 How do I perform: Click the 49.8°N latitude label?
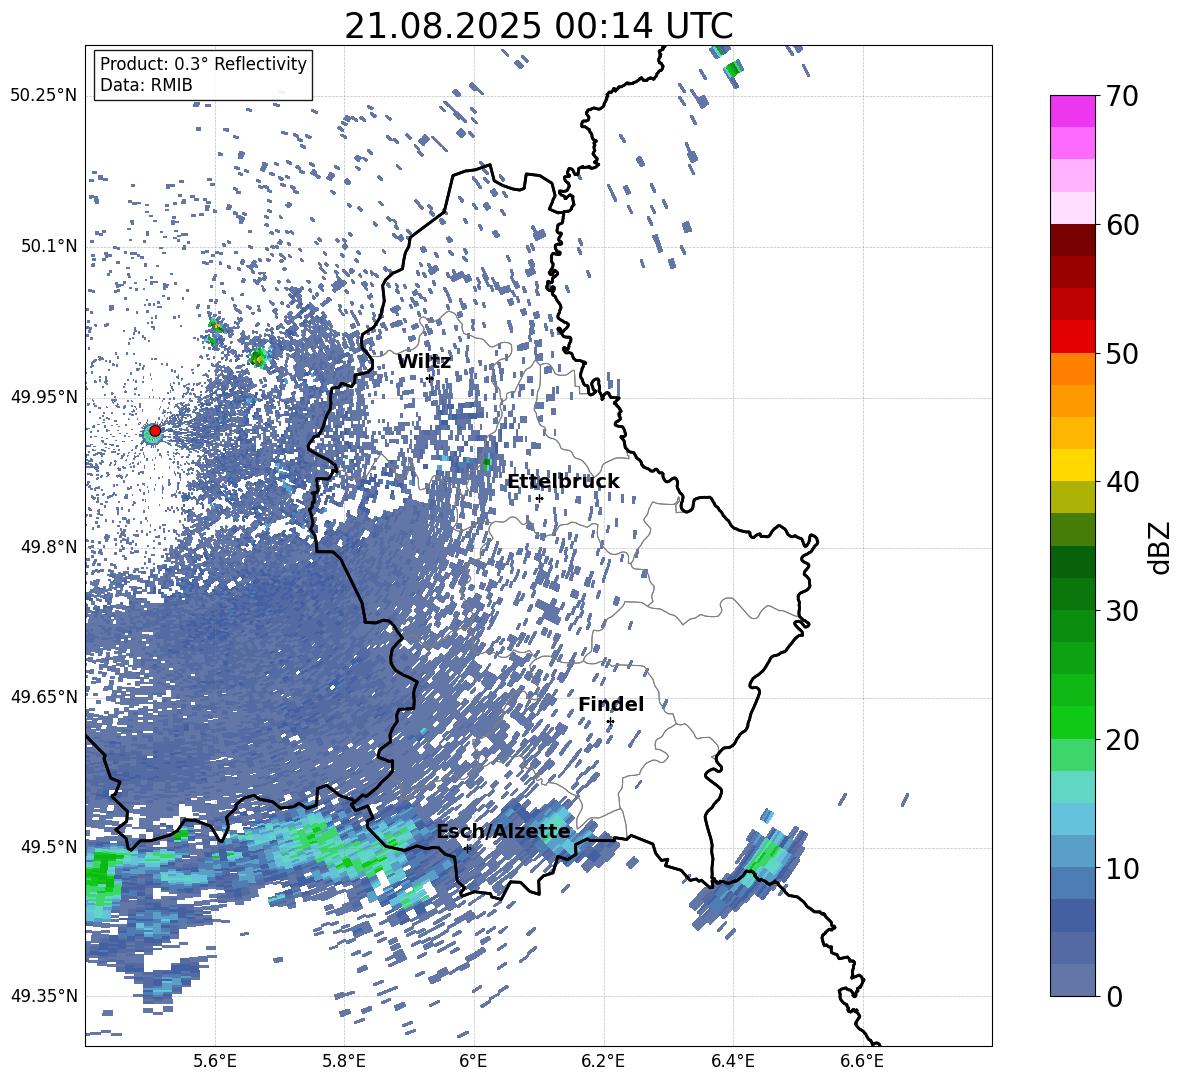click(49, 547)
